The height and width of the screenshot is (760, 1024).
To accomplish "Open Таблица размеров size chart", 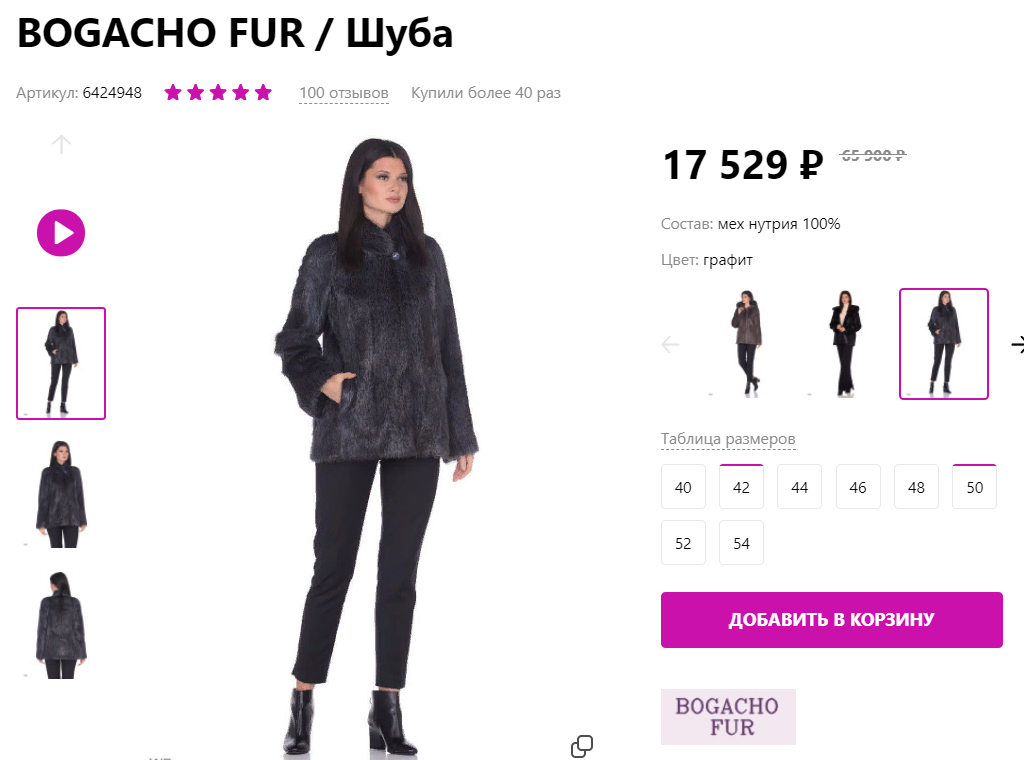I will tap(728, 439).
